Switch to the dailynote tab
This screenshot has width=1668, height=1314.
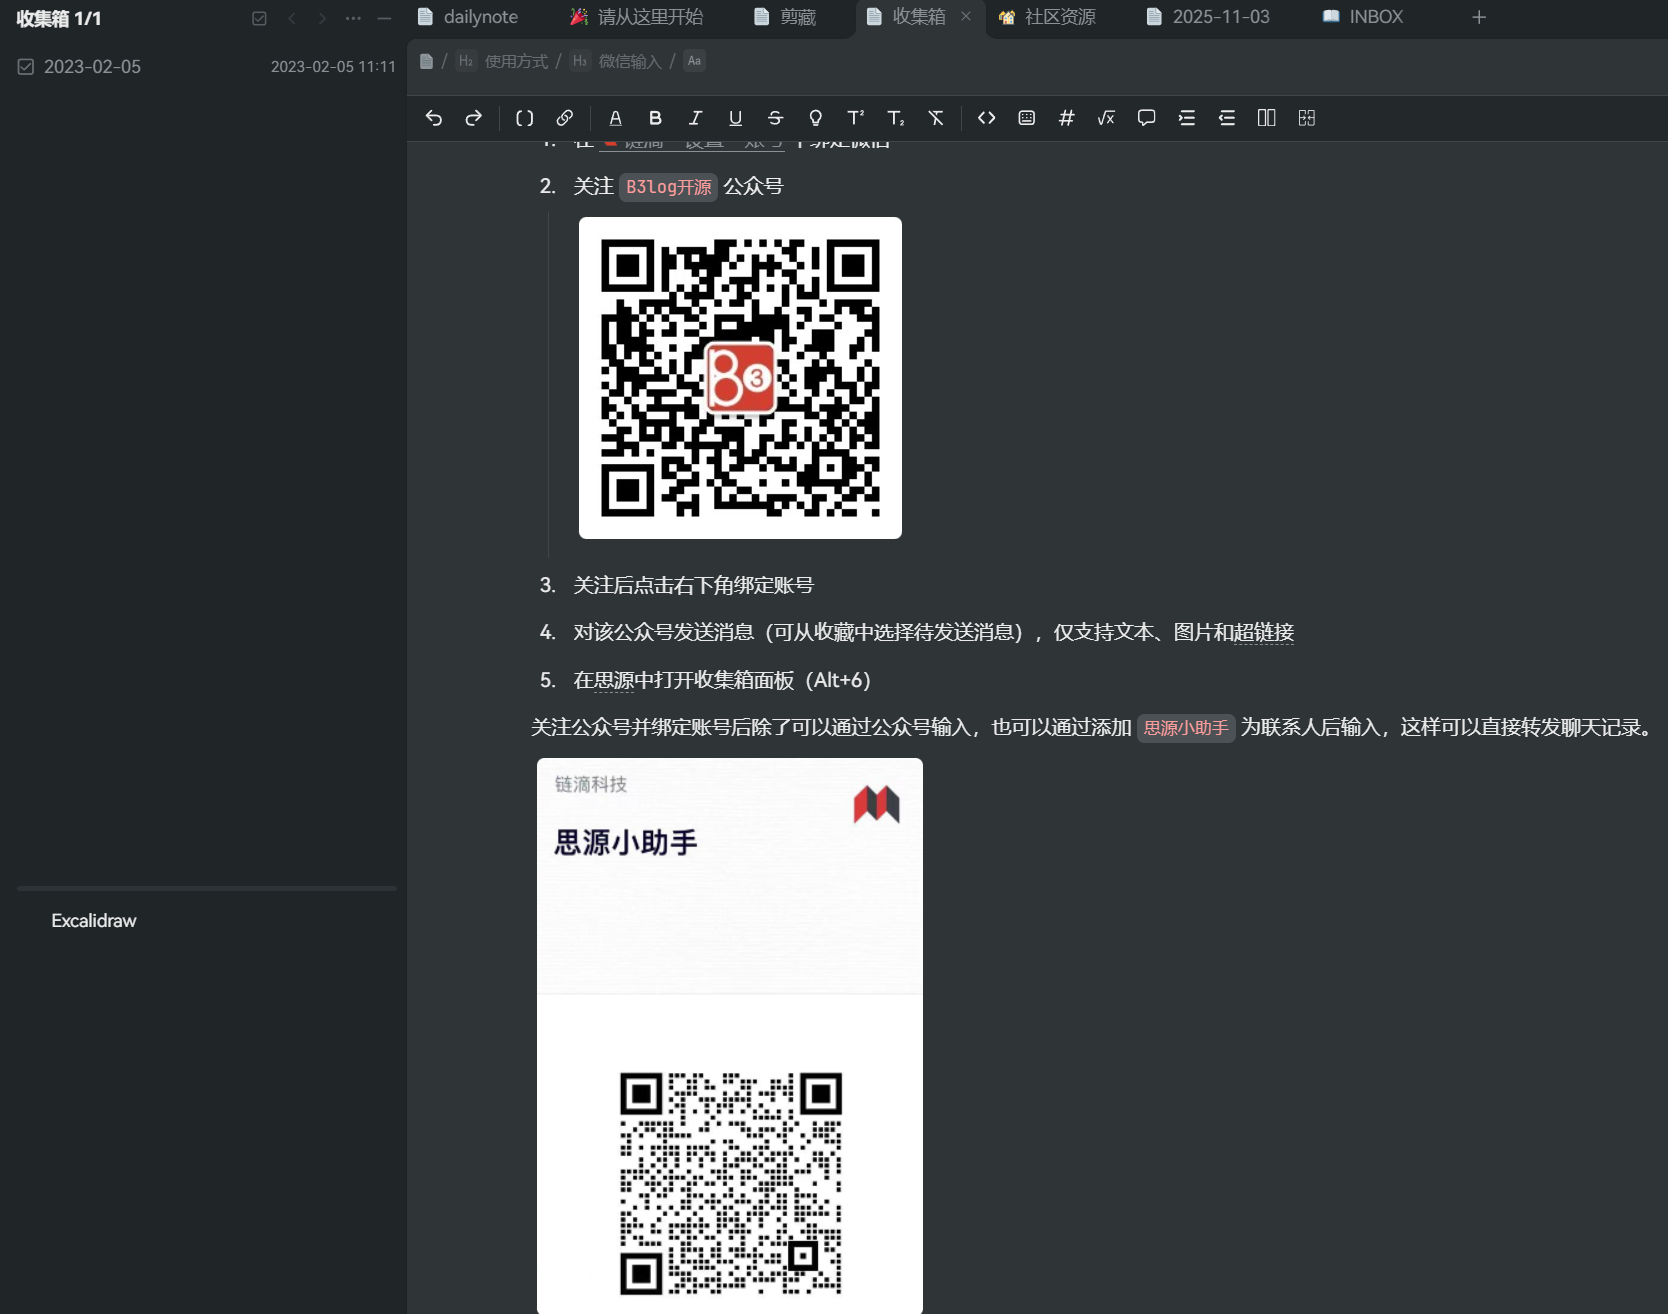tap(480, 17)
